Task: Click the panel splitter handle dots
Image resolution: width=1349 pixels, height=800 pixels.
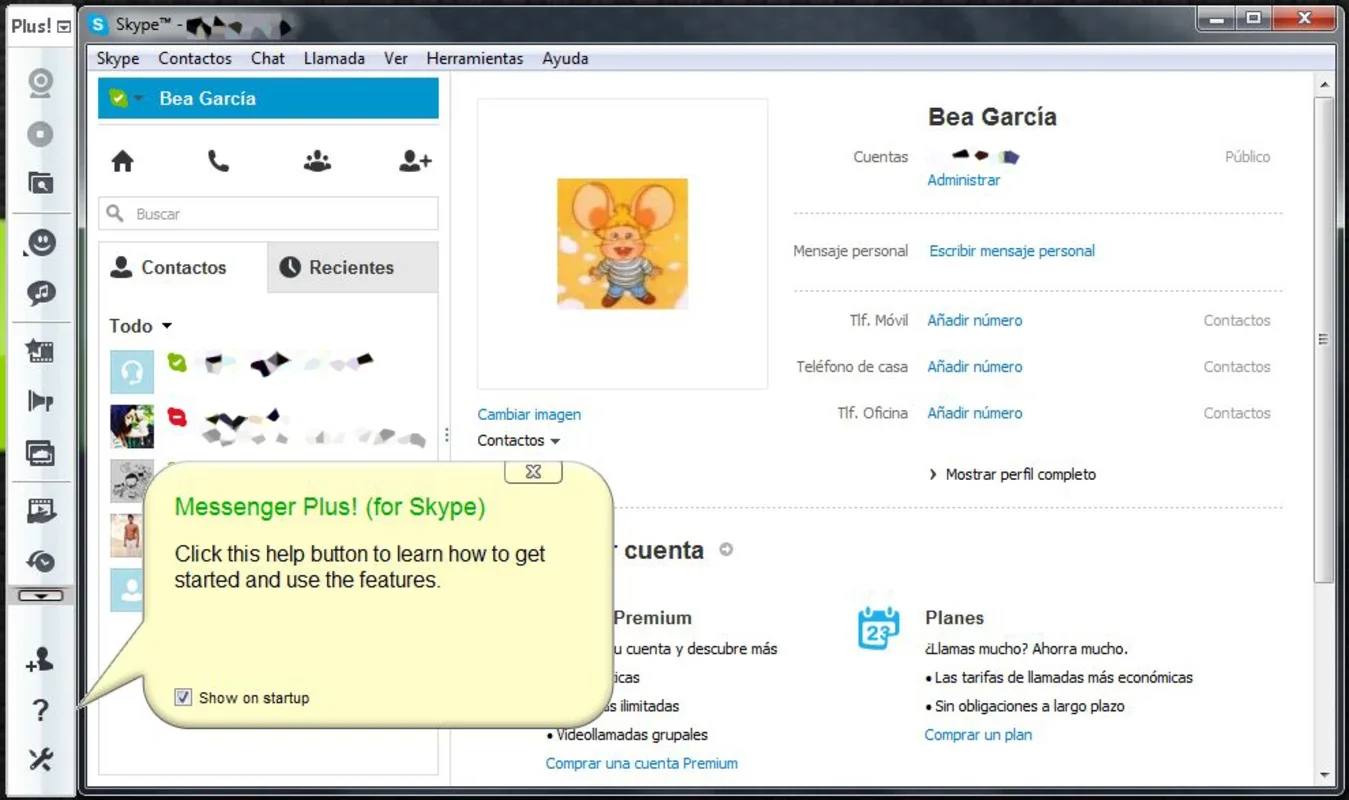Action: click(x=446, y=435)
